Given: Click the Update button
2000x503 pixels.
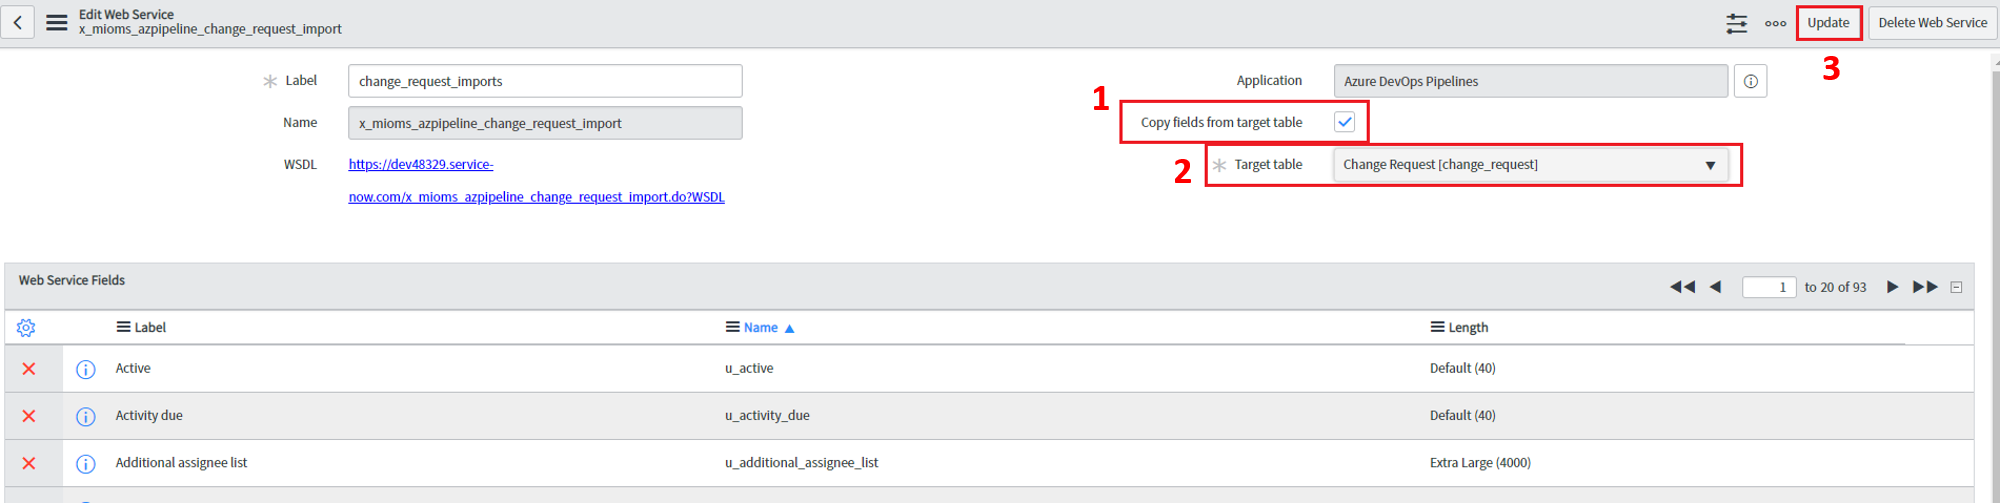Looking at the screenshot, I should coord(1828,22).
